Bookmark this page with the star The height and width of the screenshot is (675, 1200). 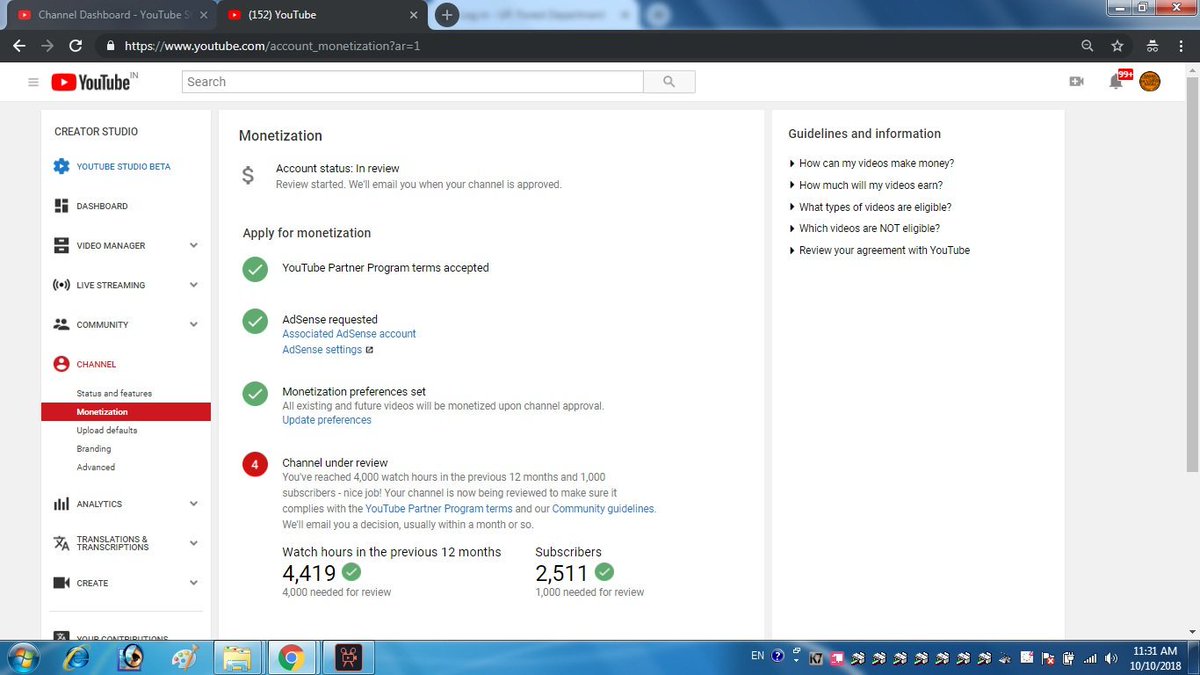(1118, 46)
